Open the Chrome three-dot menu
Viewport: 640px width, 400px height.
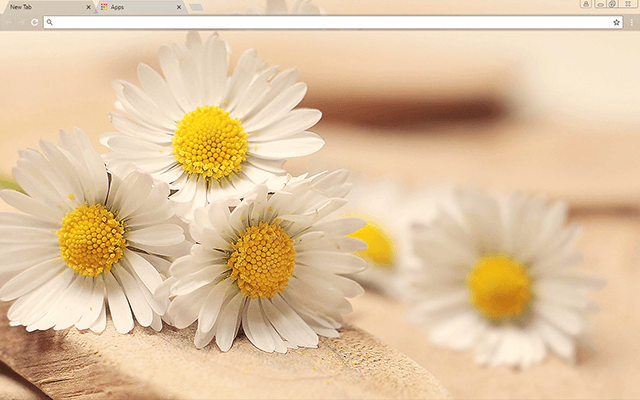(x=631, y=22)
